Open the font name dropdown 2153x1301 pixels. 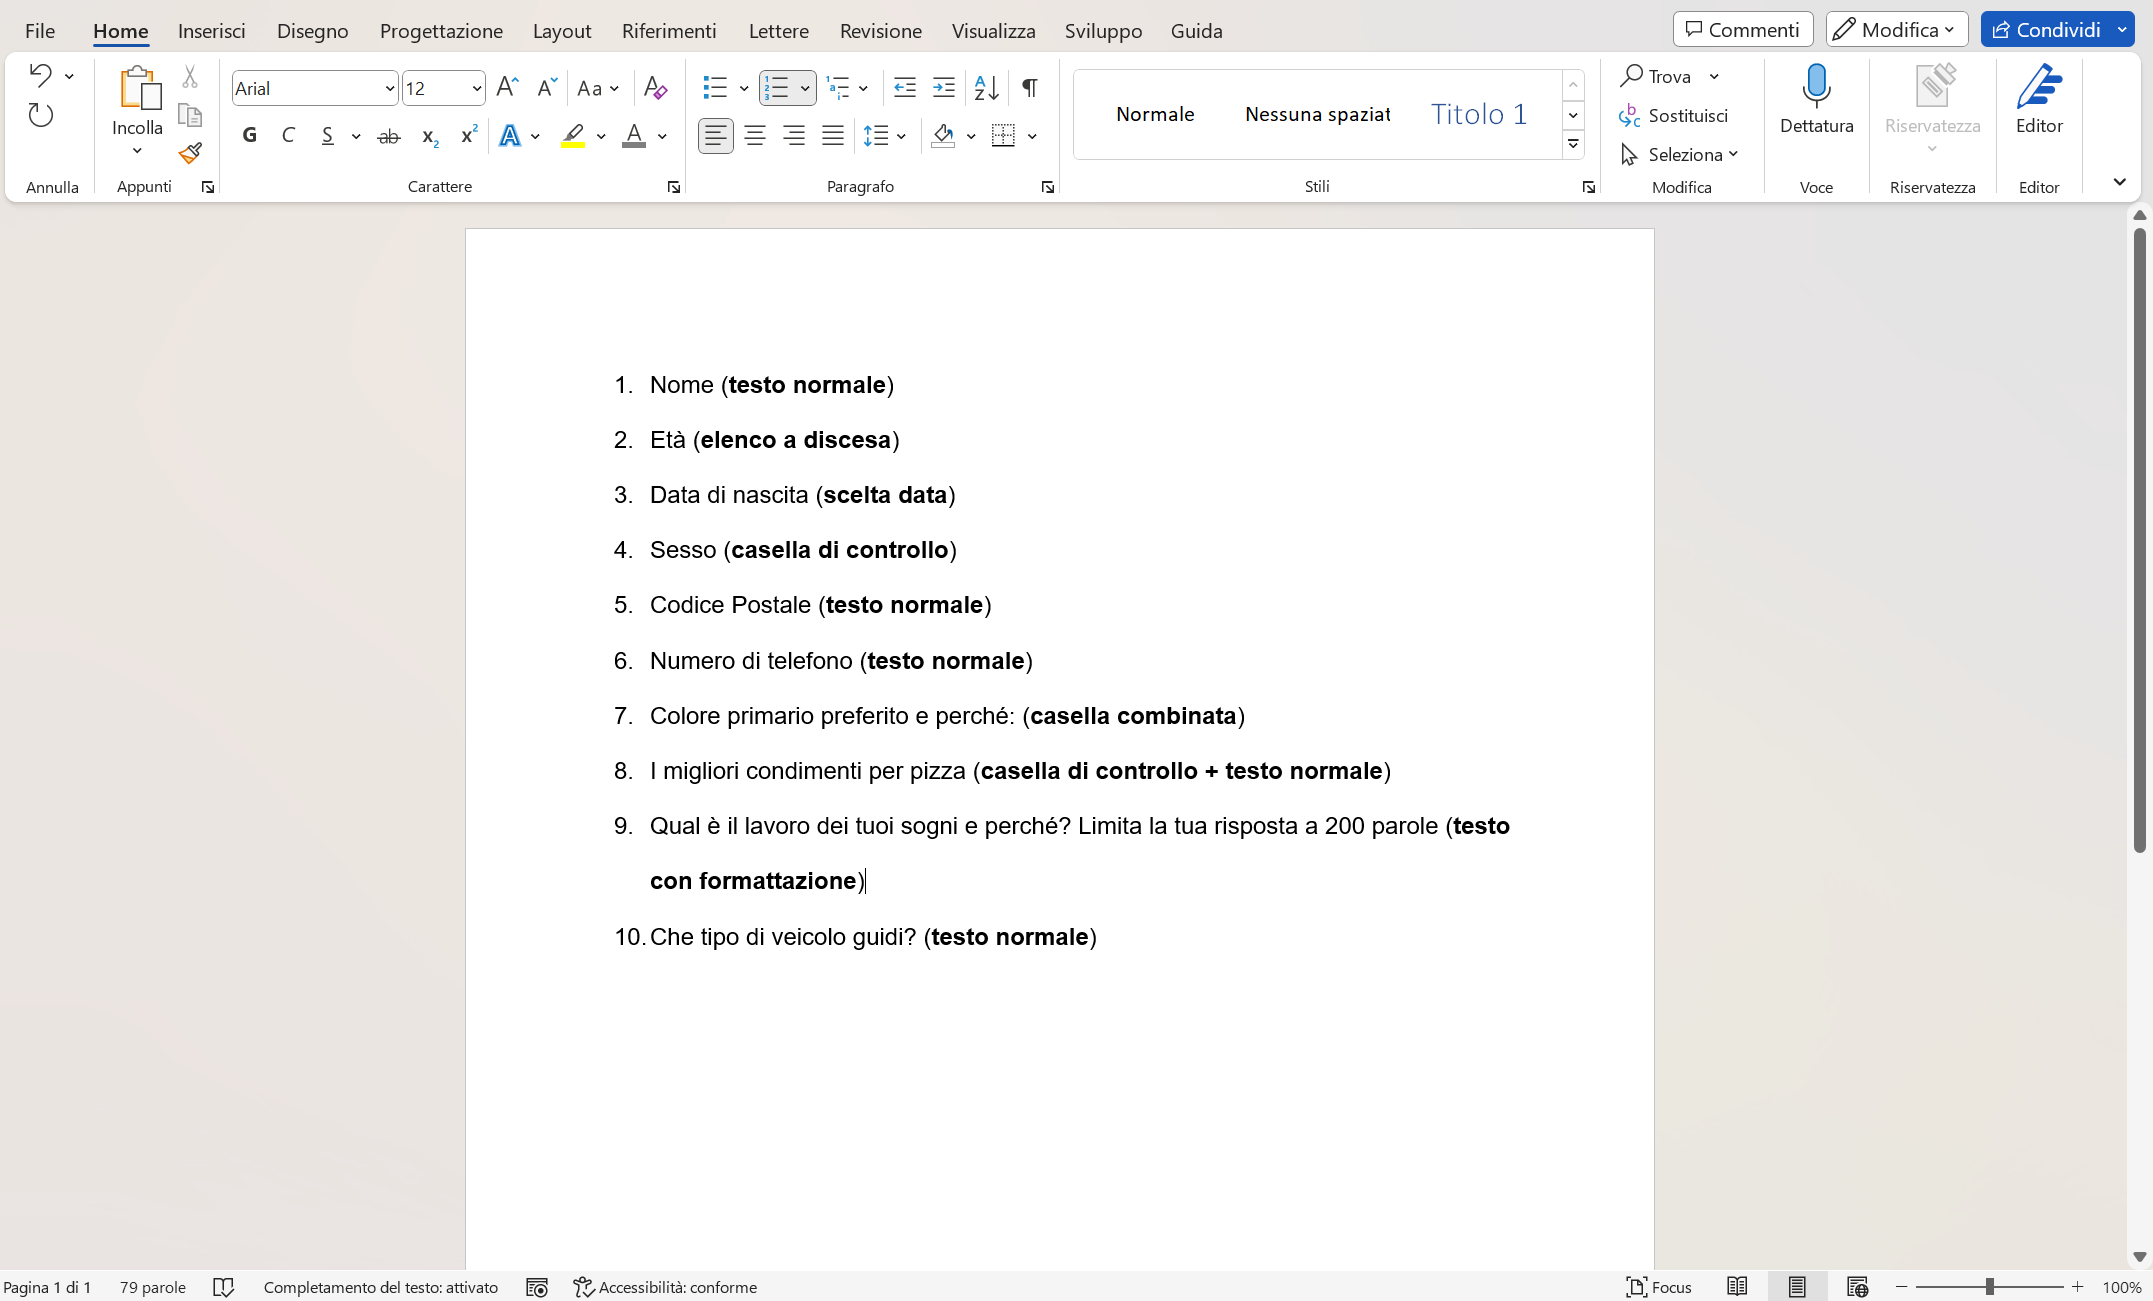[x=389, y=88]
